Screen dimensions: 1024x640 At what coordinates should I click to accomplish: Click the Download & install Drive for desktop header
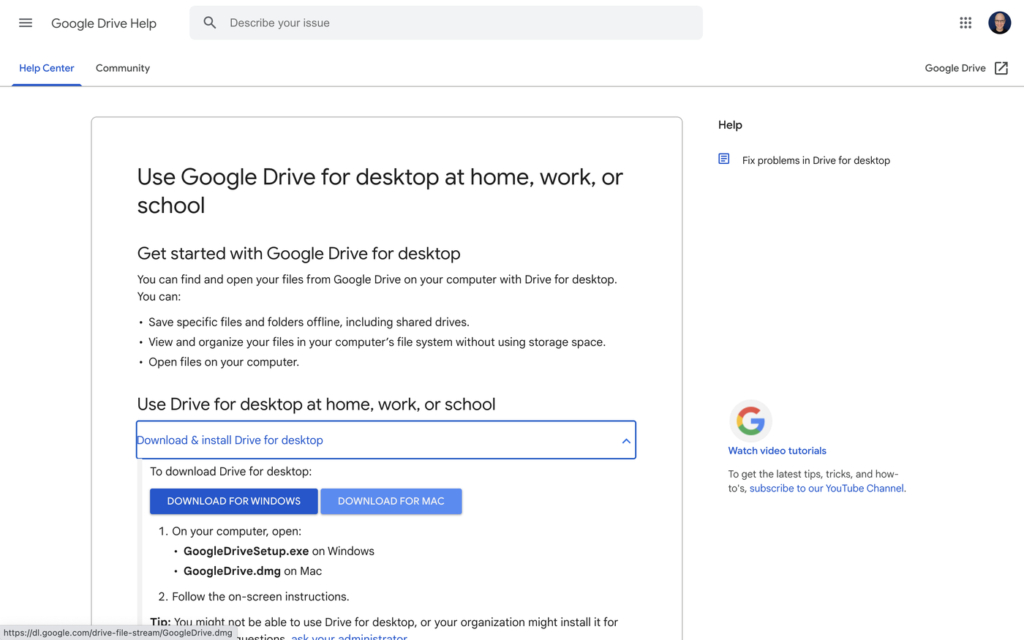(x=231, y=440)
